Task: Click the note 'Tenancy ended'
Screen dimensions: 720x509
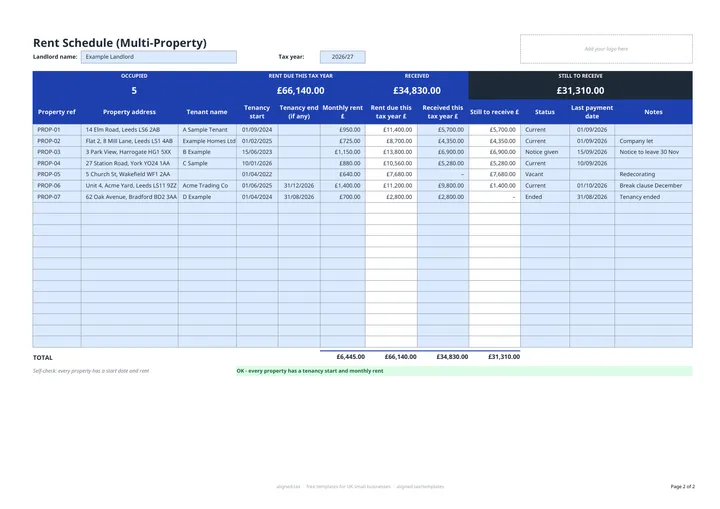Action: (x=653, y=197)
